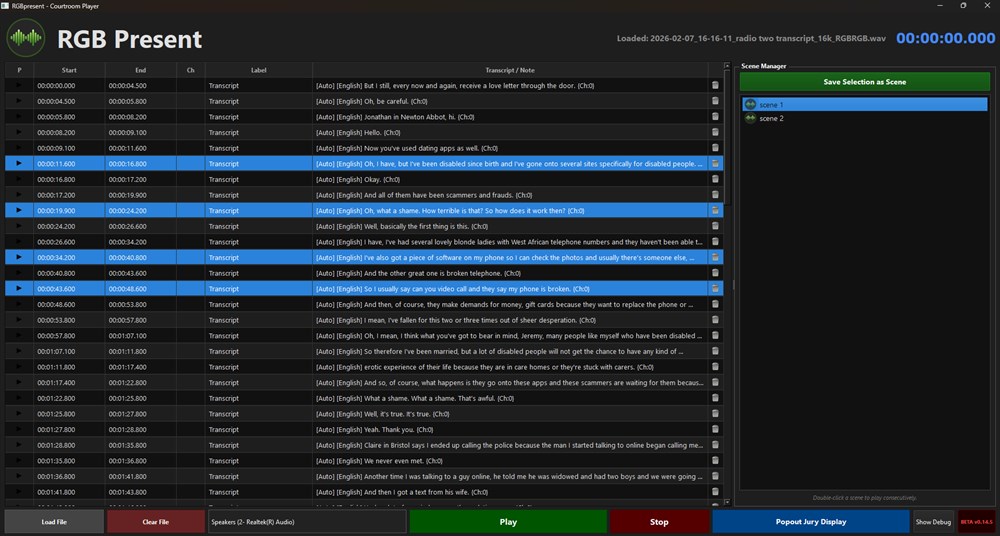
Task: Delete the 'Hello.' row via trash icon
Action: click(x=715, y=132)
